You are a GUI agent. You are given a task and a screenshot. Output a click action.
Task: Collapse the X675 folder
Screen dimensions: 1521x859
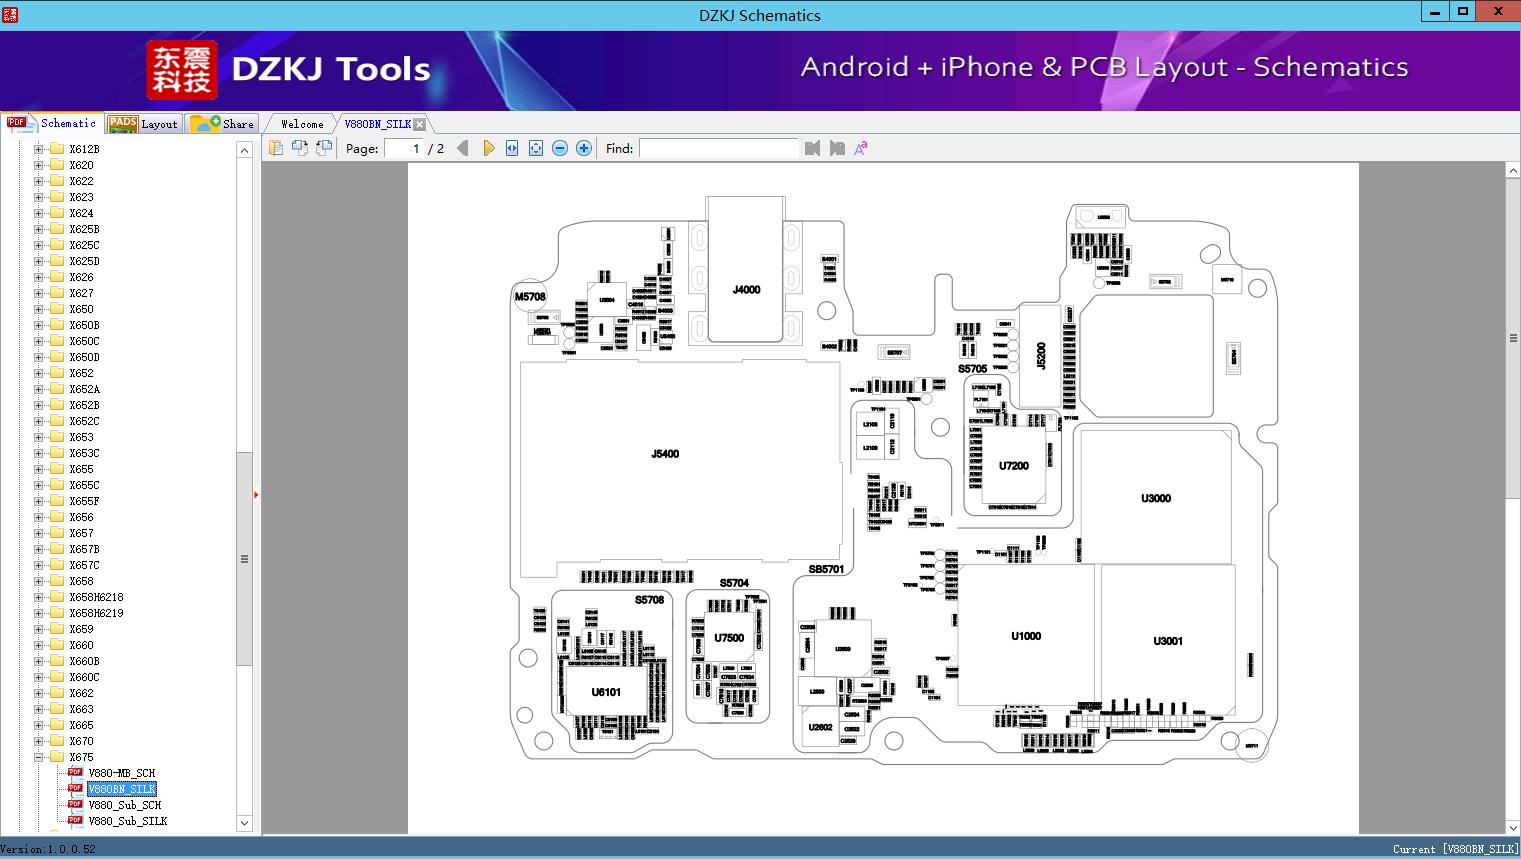(39, 757)
